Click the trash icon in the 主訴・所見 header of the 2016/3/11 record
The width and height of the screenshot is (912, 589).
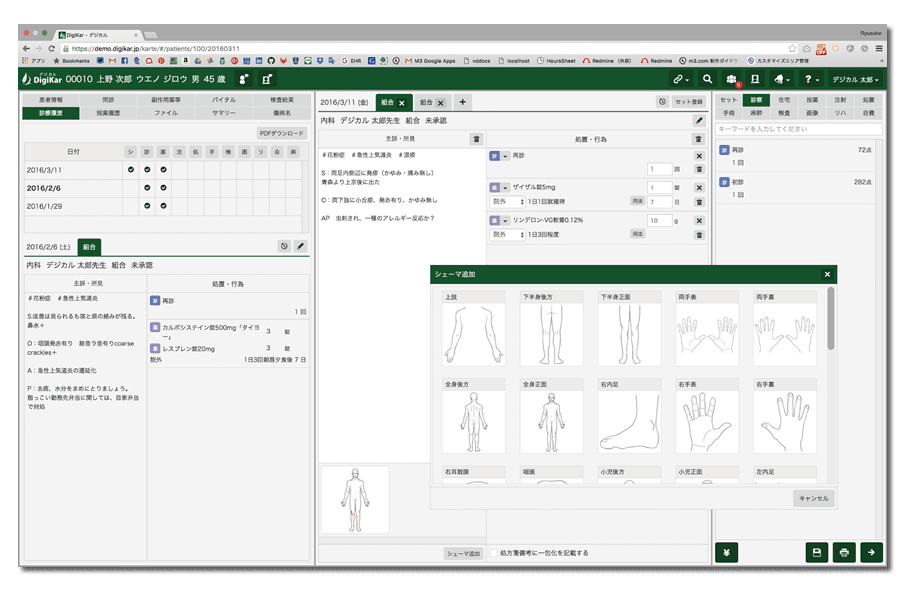[x=476, y=139]
